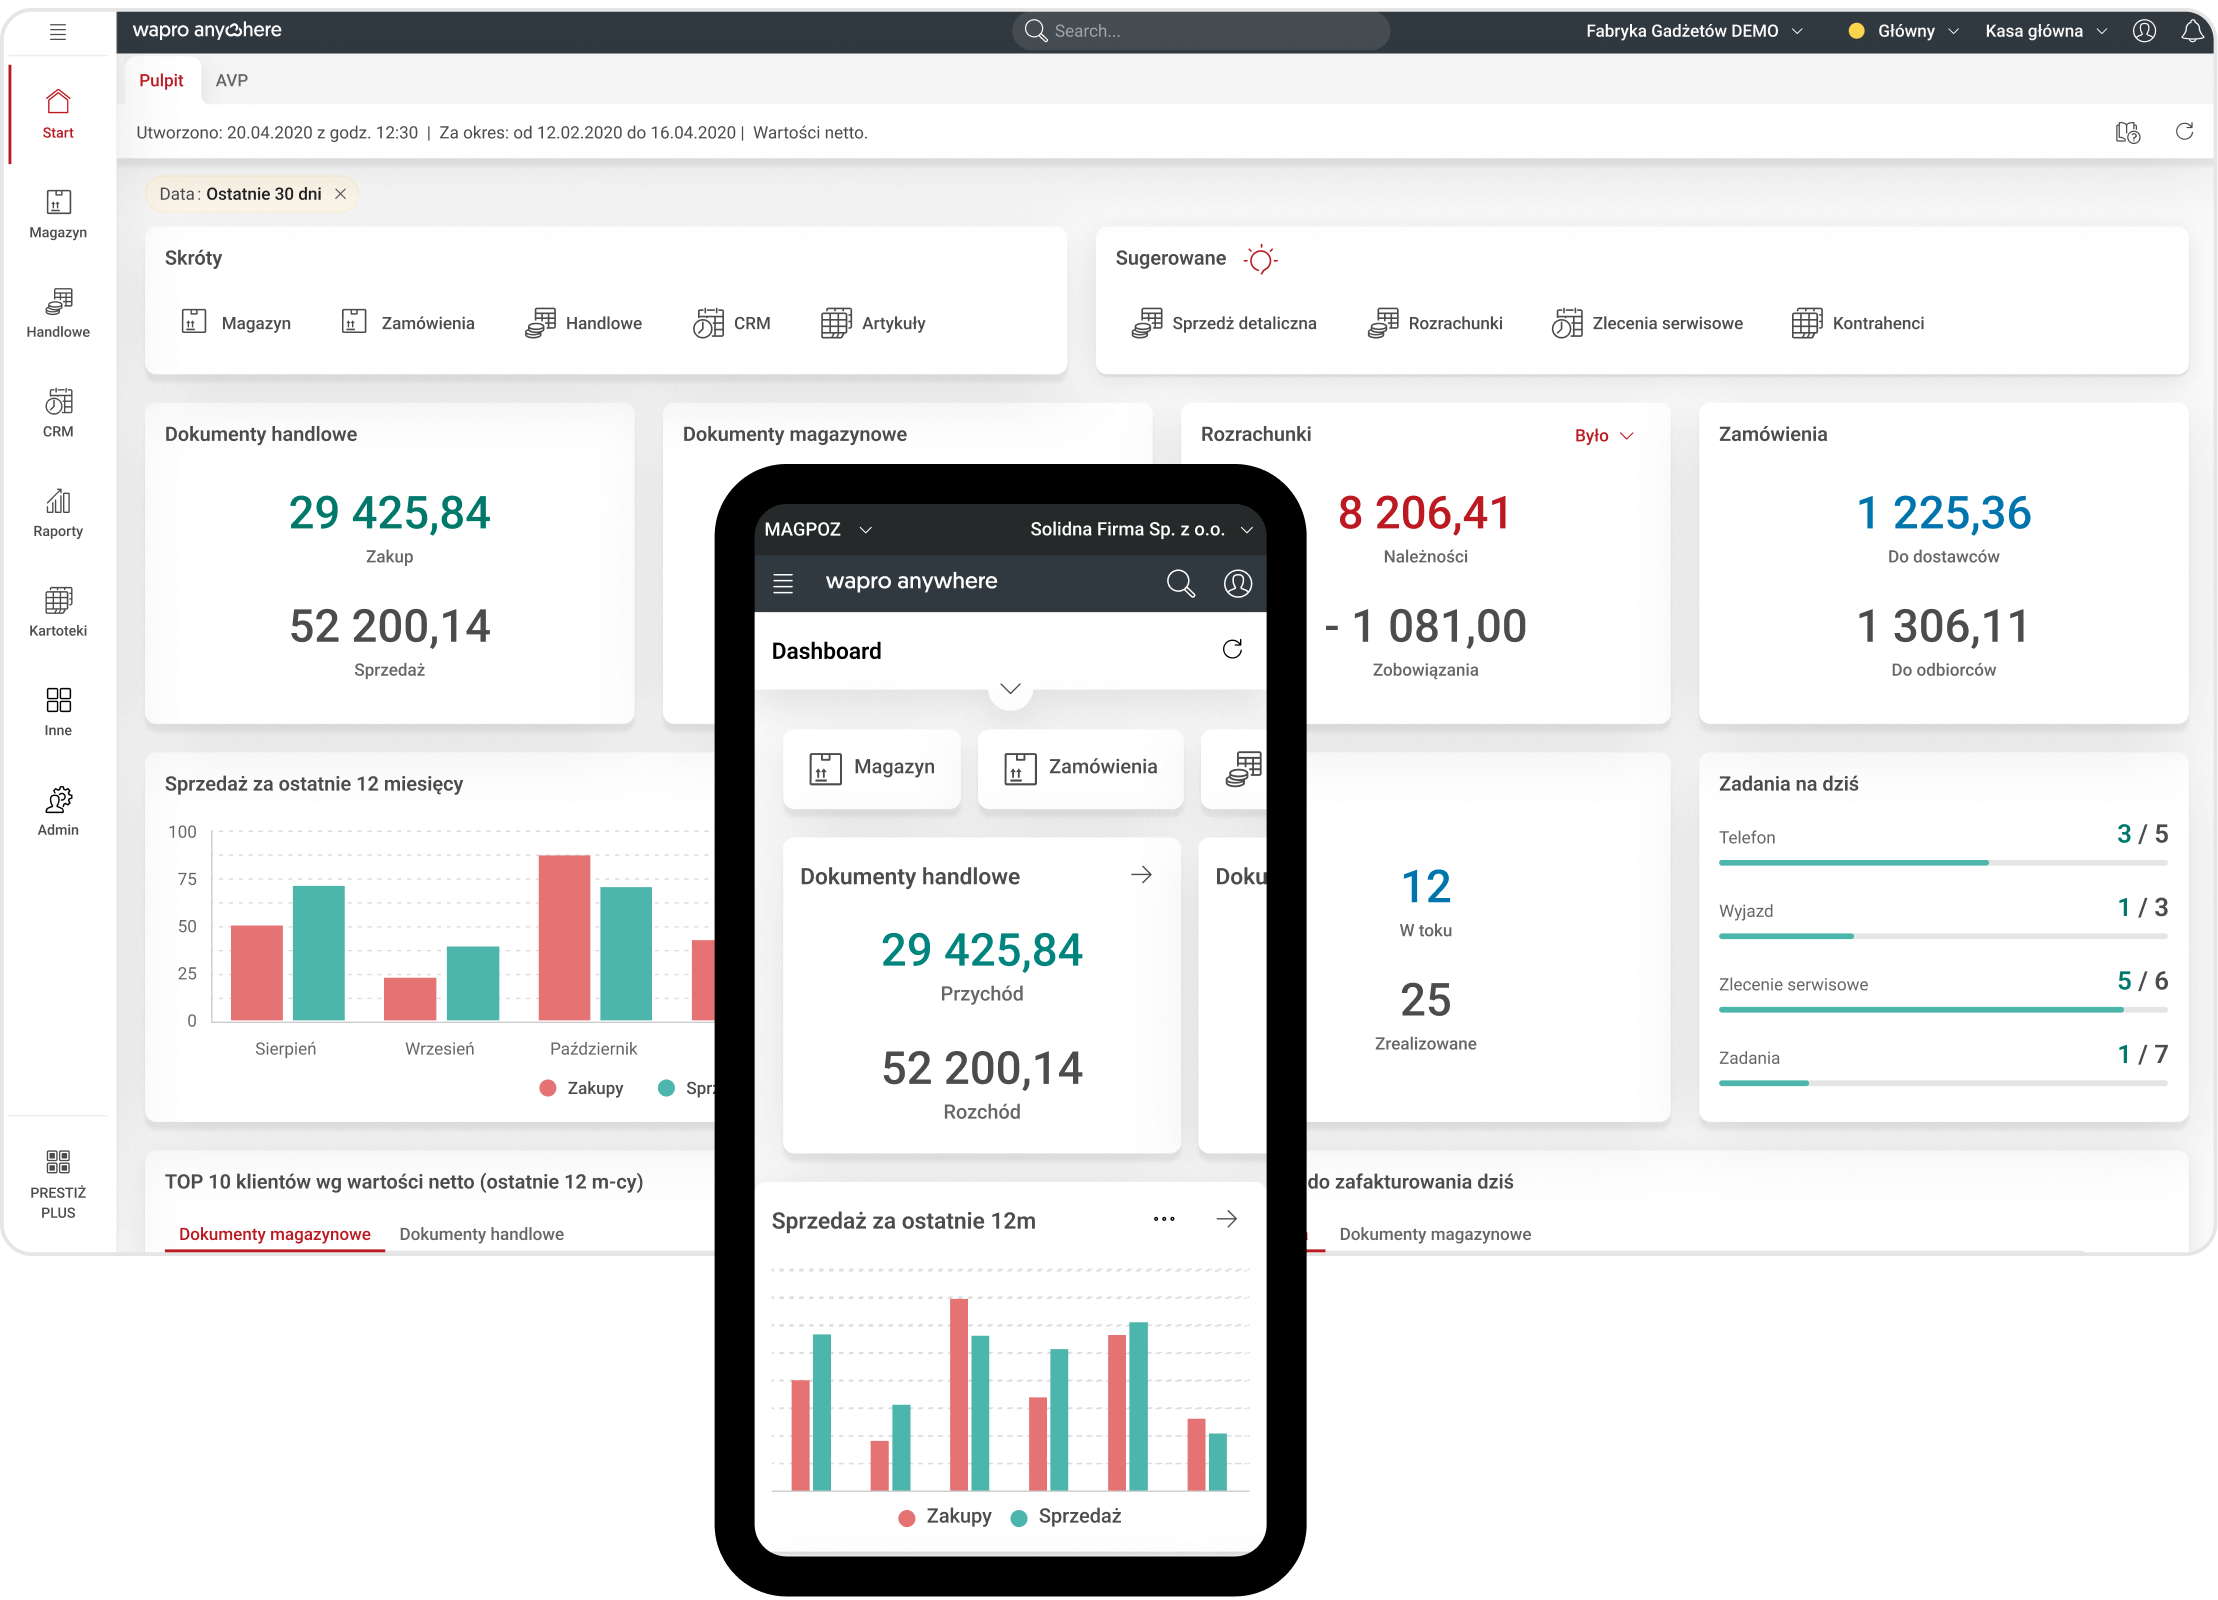Switch to the AVP tab
Viewport: 2218px width, 1600px height.
pos(231,80)
